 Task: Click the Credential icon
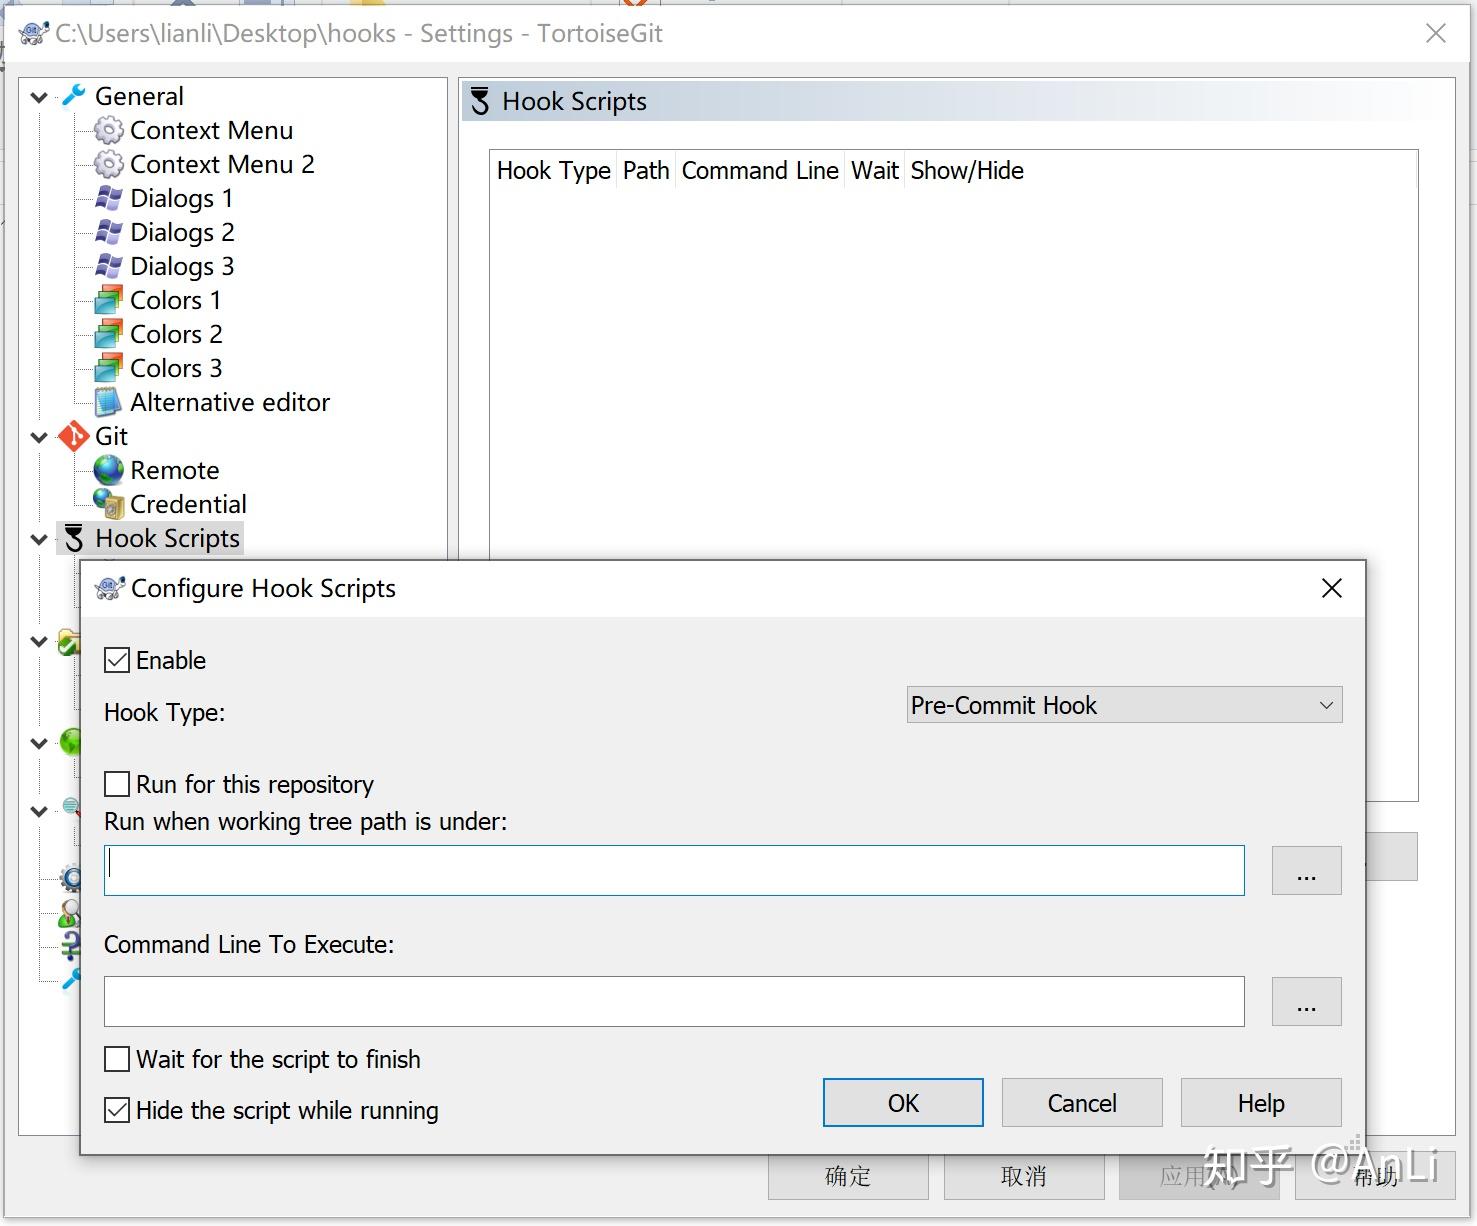click(x=108, y=504)
